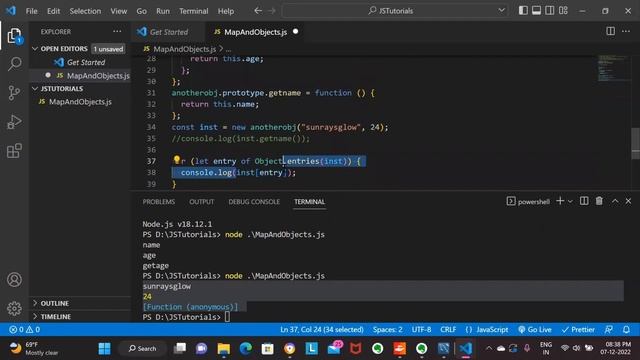Go forward with the navigation arrow
Screen dimensions: 640x360
pos(272,11)
